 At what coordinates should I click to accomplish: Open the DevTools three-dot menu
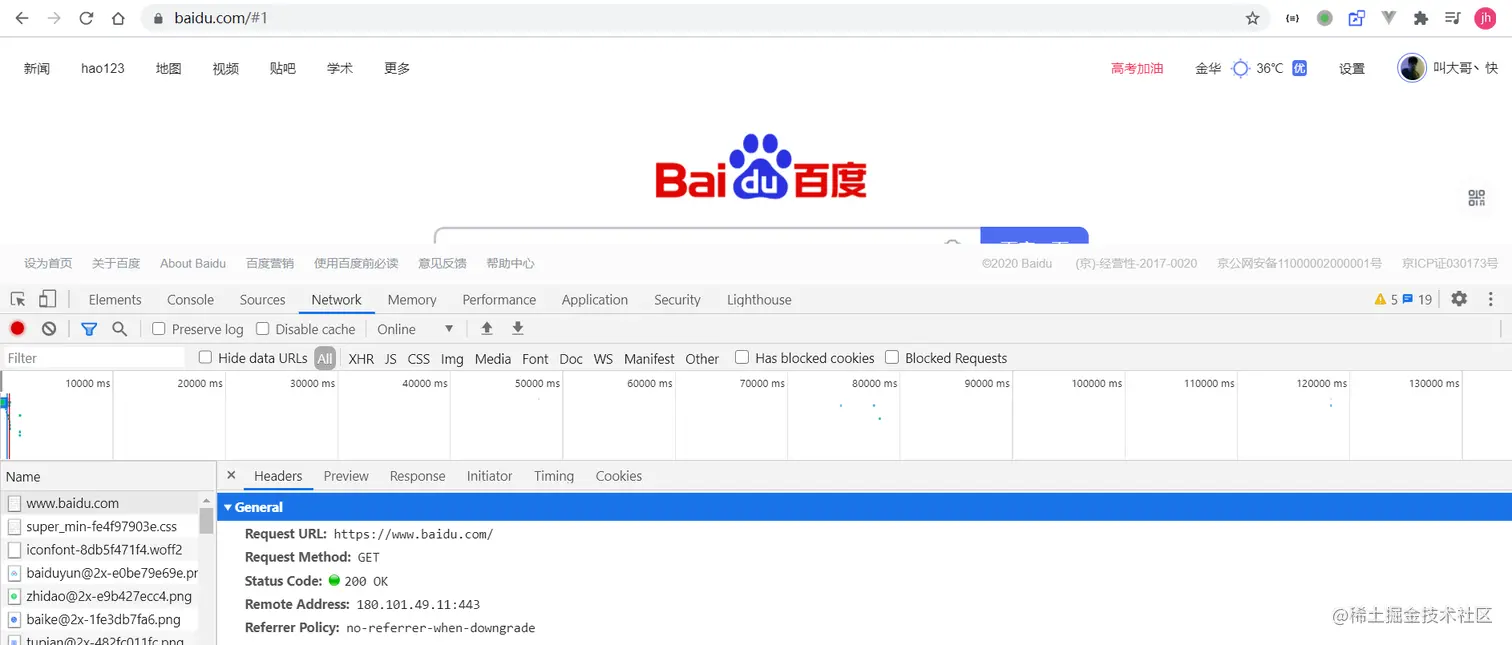coord(1490,299)
